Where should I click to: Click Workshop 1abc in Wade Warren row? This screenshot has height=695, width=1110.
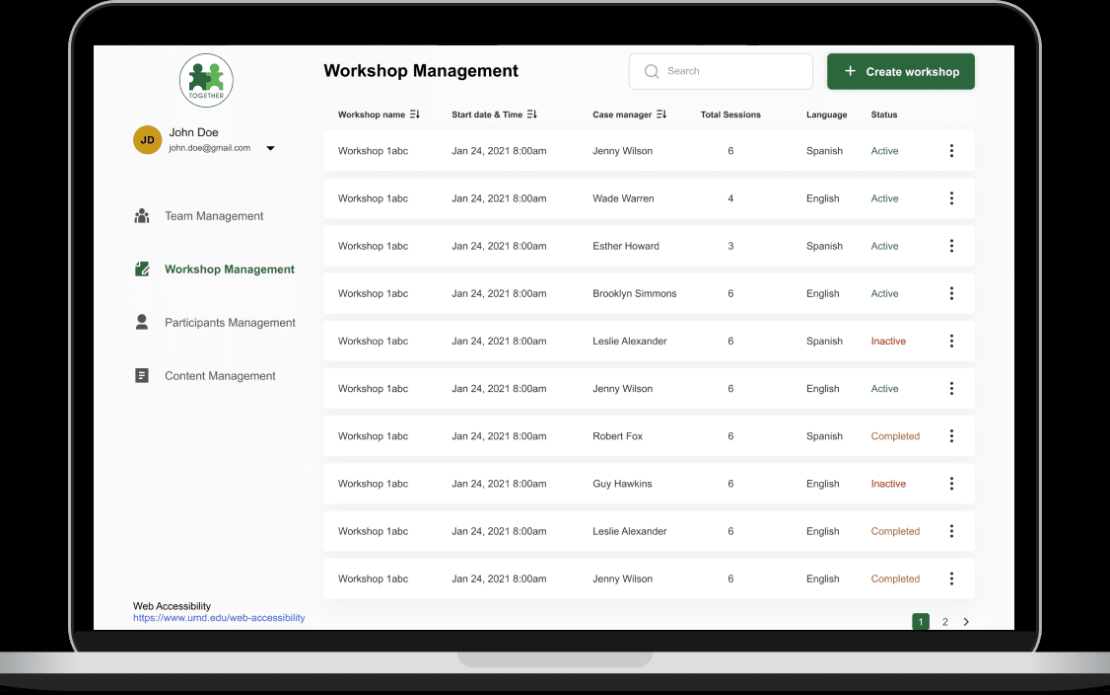coord(372,198)
